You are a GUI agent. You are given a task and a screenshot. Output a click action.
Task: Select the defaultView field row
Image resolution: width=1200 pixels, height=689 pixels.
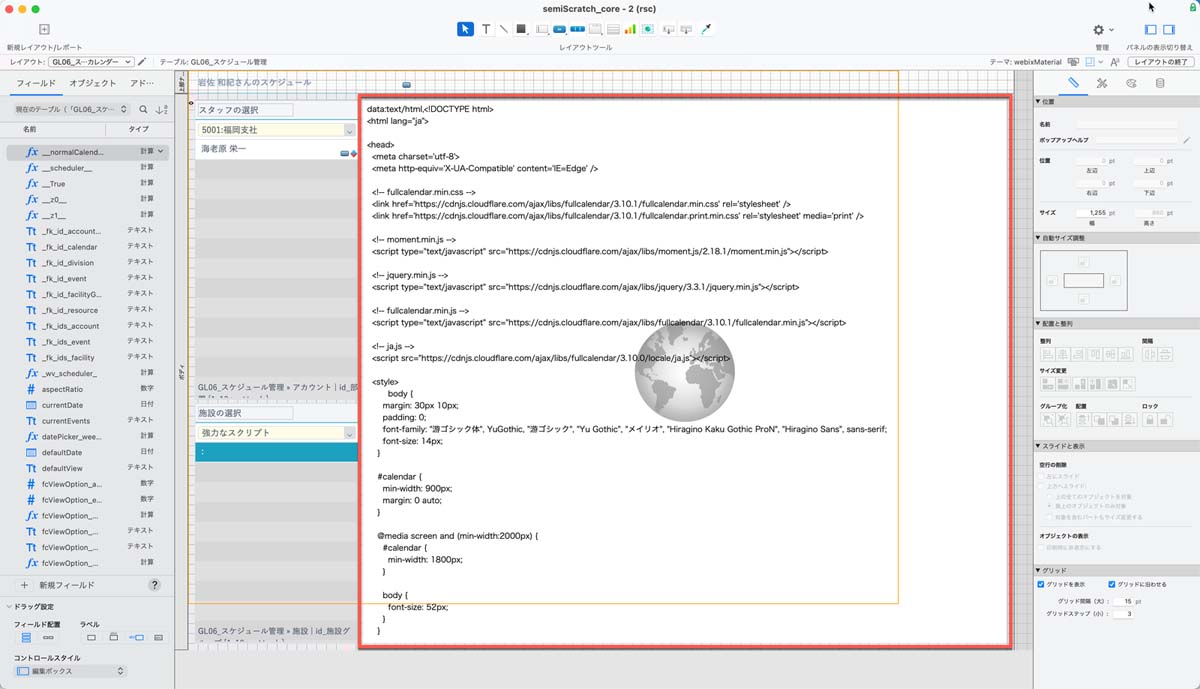coord(88,468)
